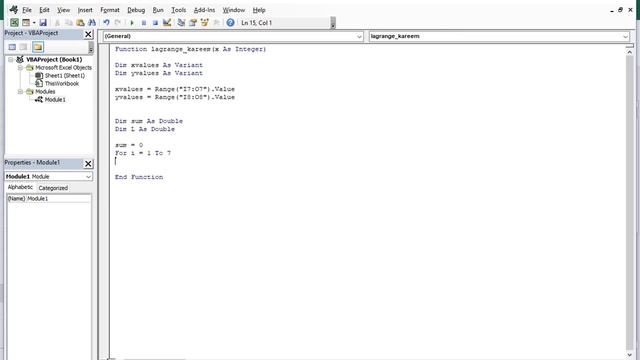Image resolution: width=640 pixels, height=360 pixels.
Task: Click the Toolbox icon in toolbar
Action: point(216,23)
